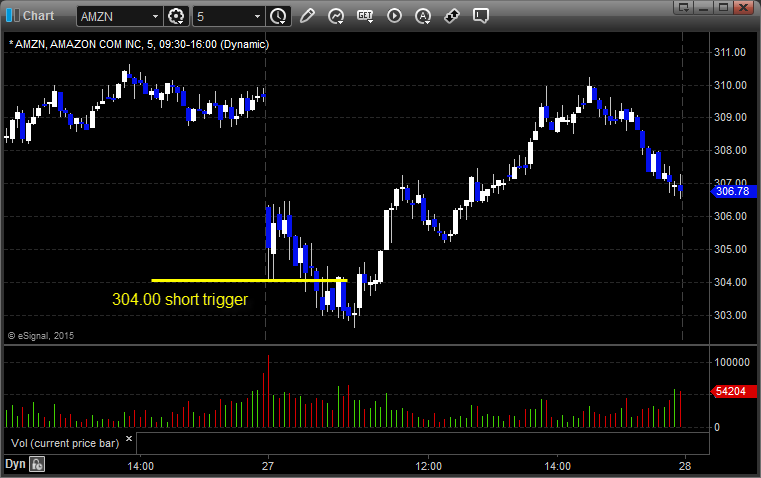Viewport: 761px width, 478px height.
Task: Click the AMZN, AMAZON COM INC chart title text
Action: click(x=139, y=44)
